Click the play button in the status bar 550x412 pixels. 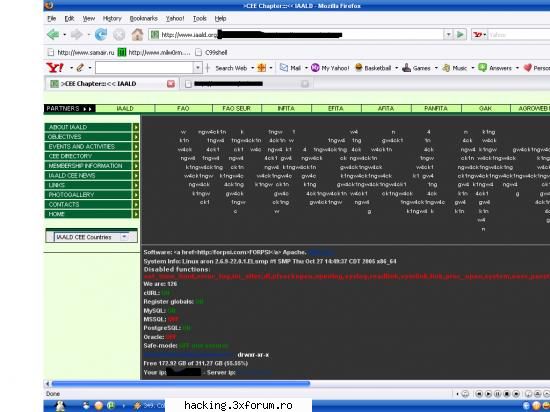click(488, 394)
